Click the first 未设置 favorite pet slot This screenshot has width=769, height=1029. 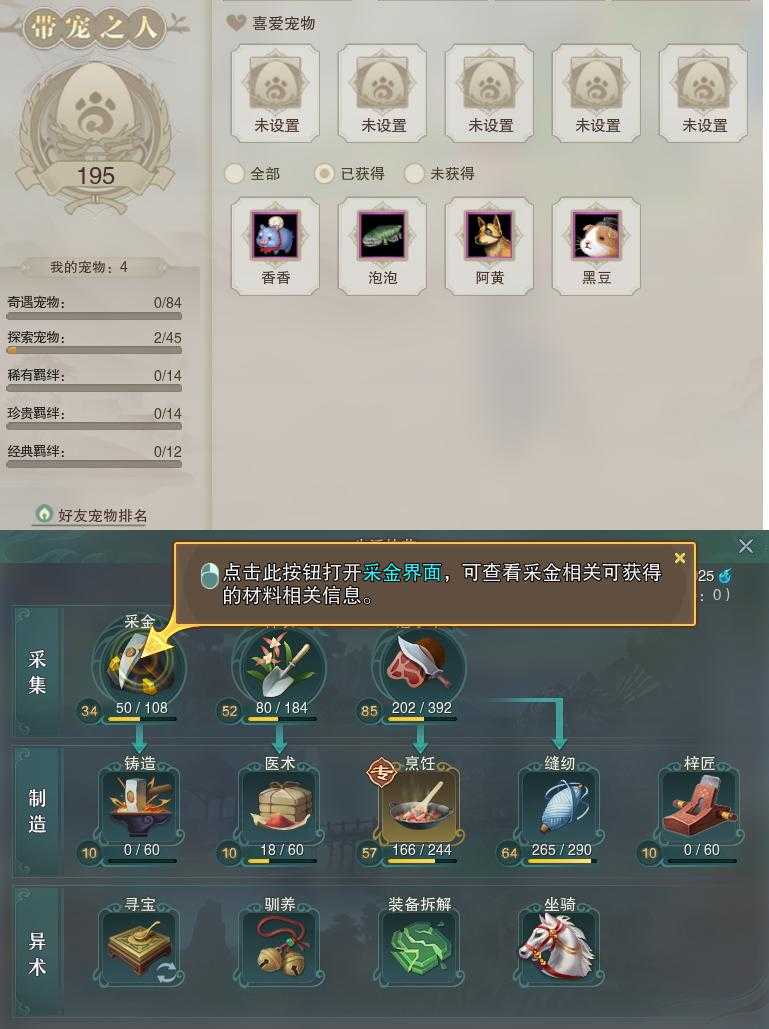click(276, 93)
